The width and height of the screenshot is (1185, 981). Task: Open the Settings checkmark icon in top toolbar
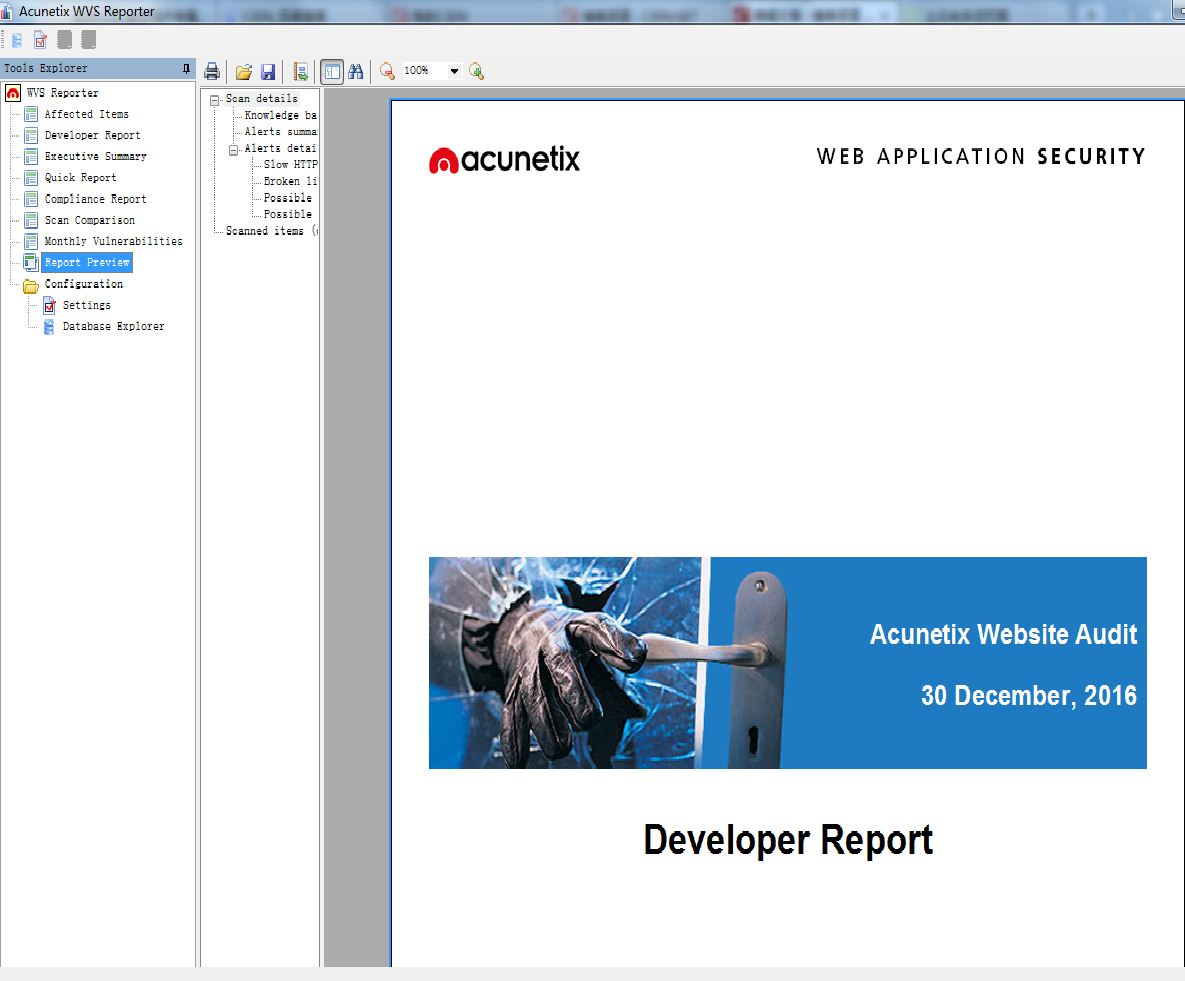(41, 40)
